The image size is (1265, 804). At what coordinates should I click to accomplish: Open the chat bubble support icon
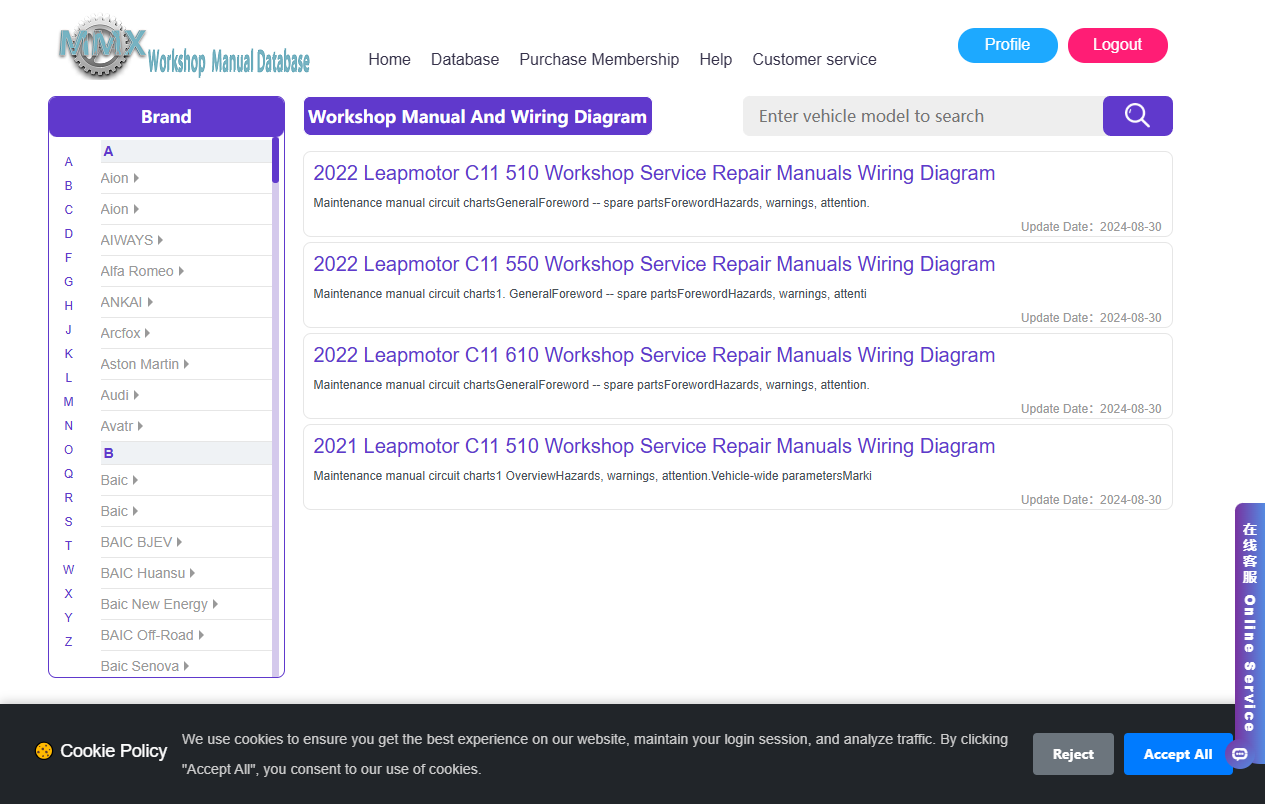[x=1240, y=754]
